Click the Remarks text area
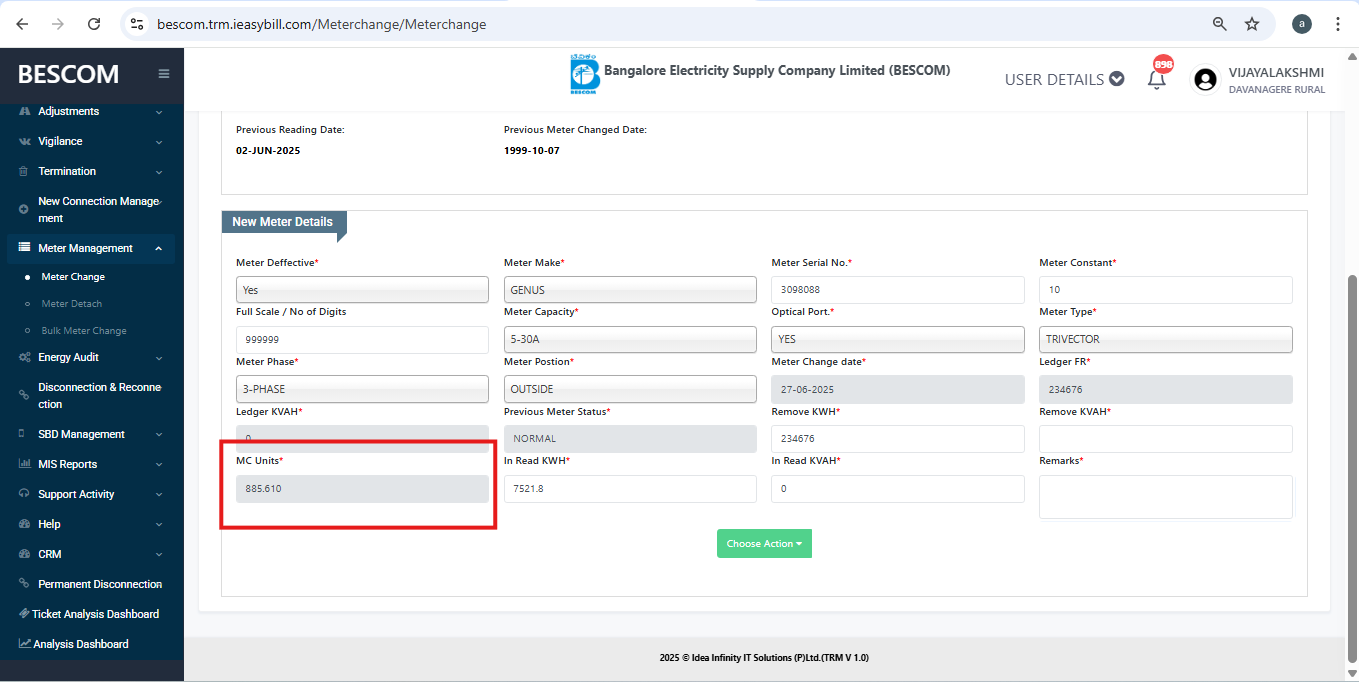Image resolution: width=1359 pixels, height=682 pixels. tap(1166, 497)
